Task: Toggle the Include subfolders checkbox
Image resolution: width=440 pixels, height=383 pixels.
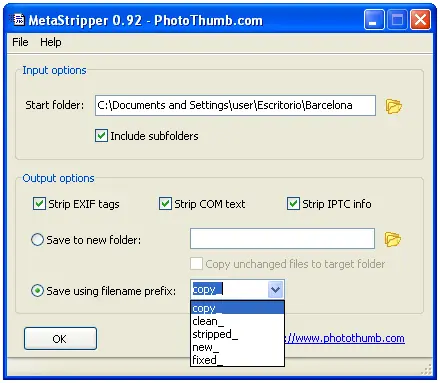Action: [101, 136]
